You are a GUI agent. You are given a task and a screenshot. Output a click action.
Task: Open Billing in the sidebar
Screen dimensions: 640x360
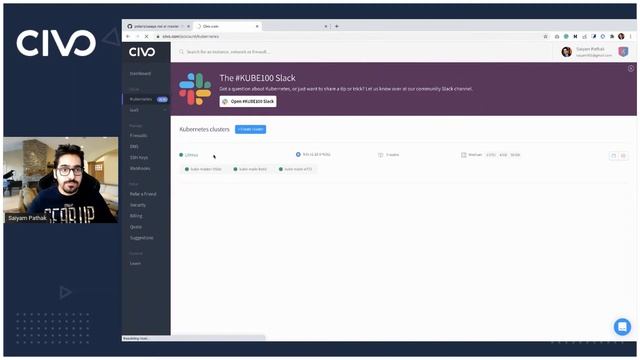[136, 216]
